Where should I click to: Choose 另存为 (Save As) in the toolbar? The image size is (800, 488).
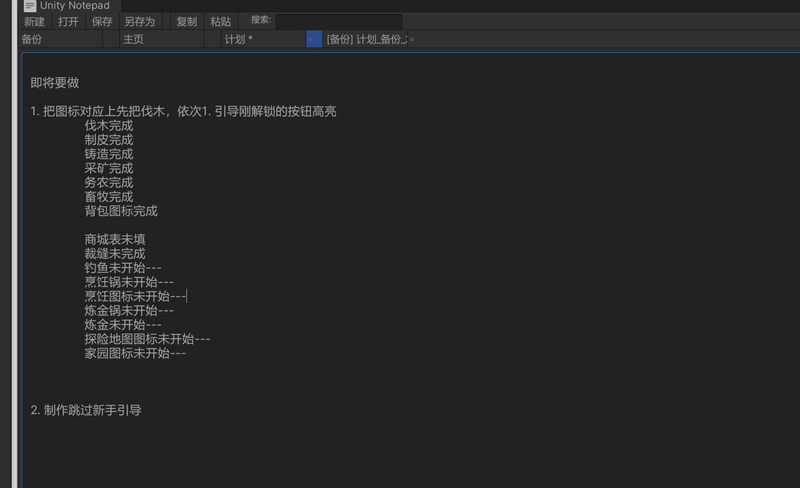pos(139,21)
